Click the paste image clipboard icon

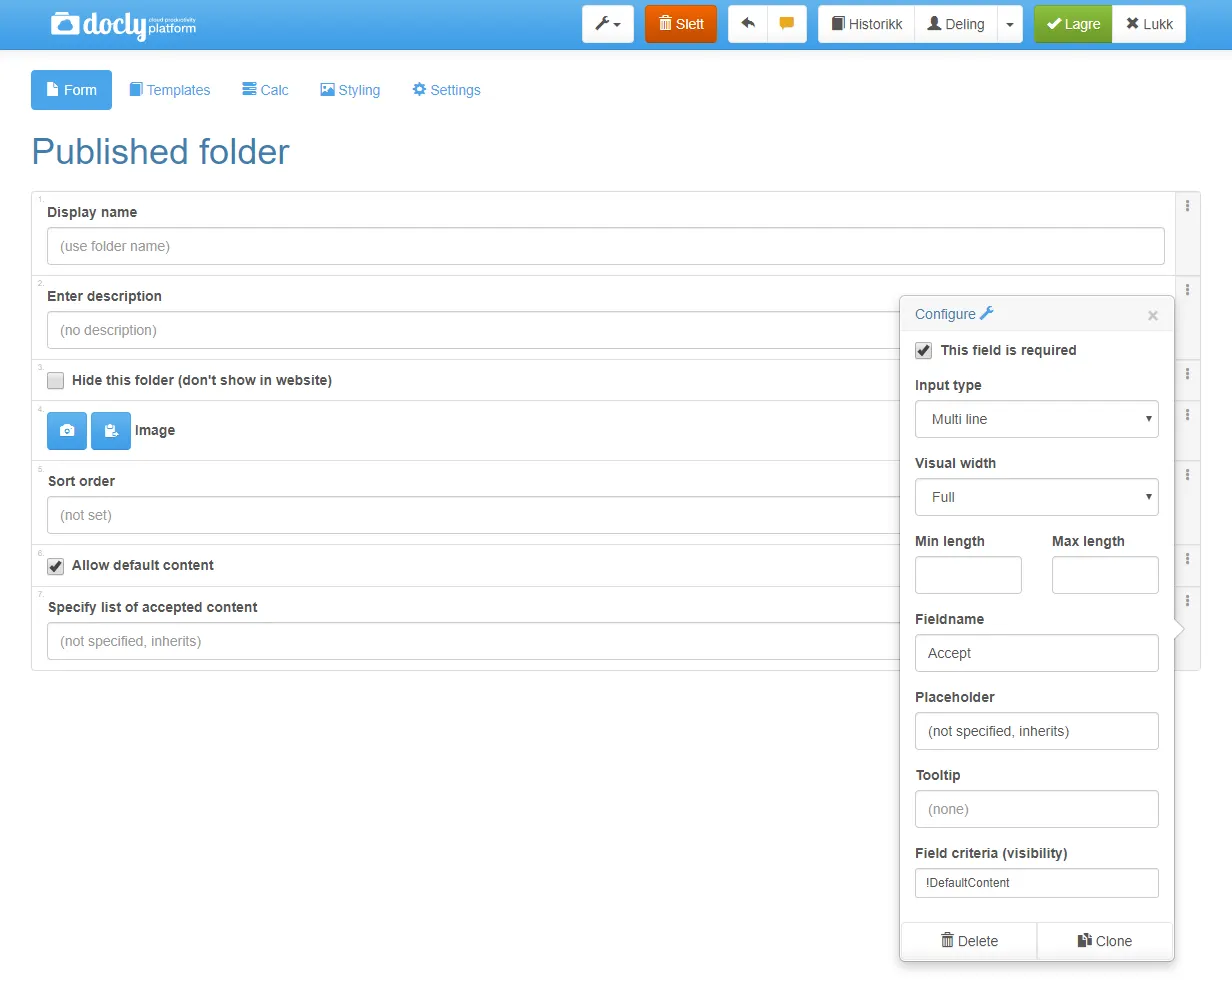click(x=111, y=431)
